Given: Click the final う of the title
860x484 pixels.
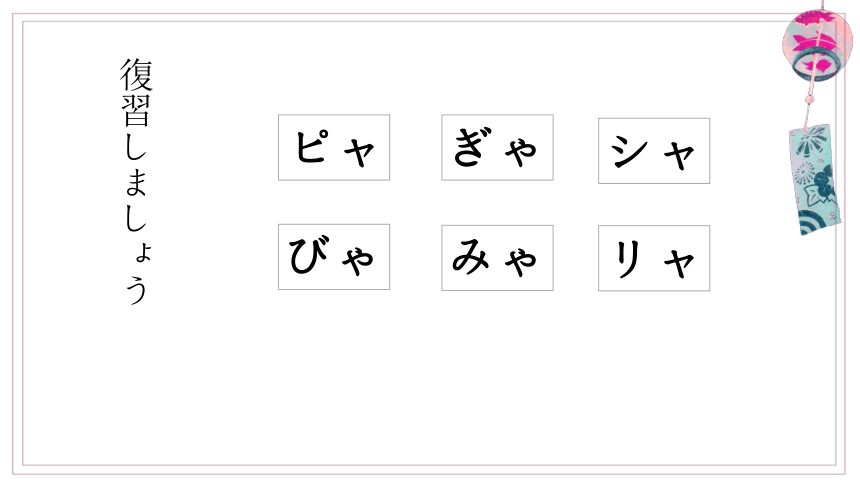Looking at the screenshot, I should pyautogui.click(x=137, y=289).
